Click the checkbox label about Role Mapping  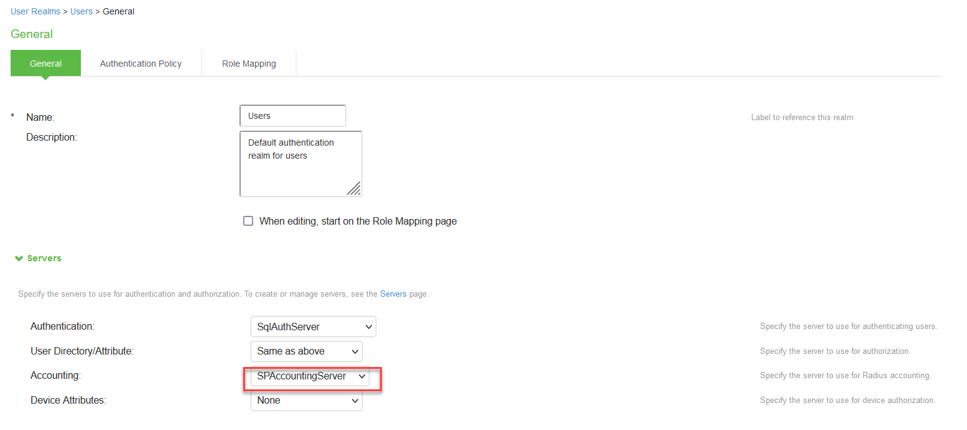coord(357,221)
